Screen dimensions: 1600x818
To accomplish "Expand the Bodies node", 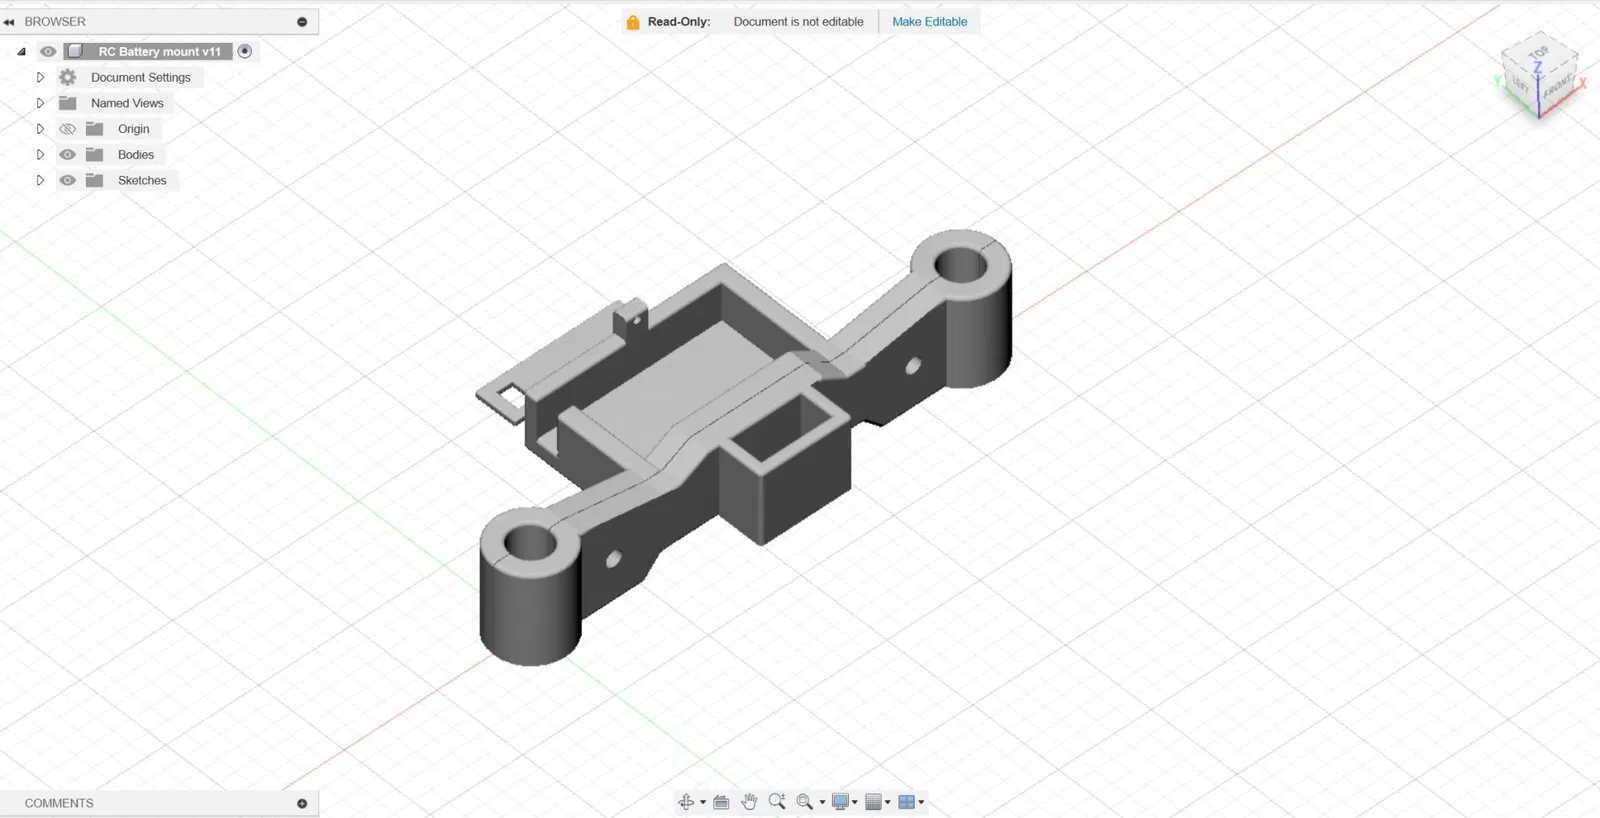I will click(40, 155).
